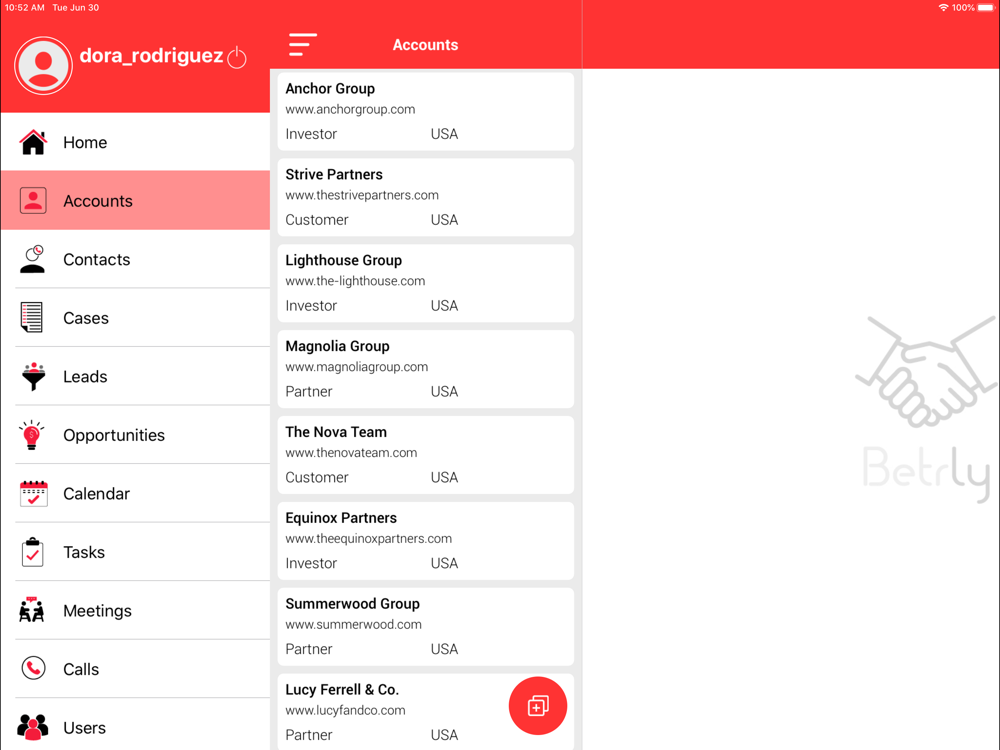The height and width of the screenshot is (750, 1000).
Task: Open Opportunities menu item
Action: tap(135, 435)
